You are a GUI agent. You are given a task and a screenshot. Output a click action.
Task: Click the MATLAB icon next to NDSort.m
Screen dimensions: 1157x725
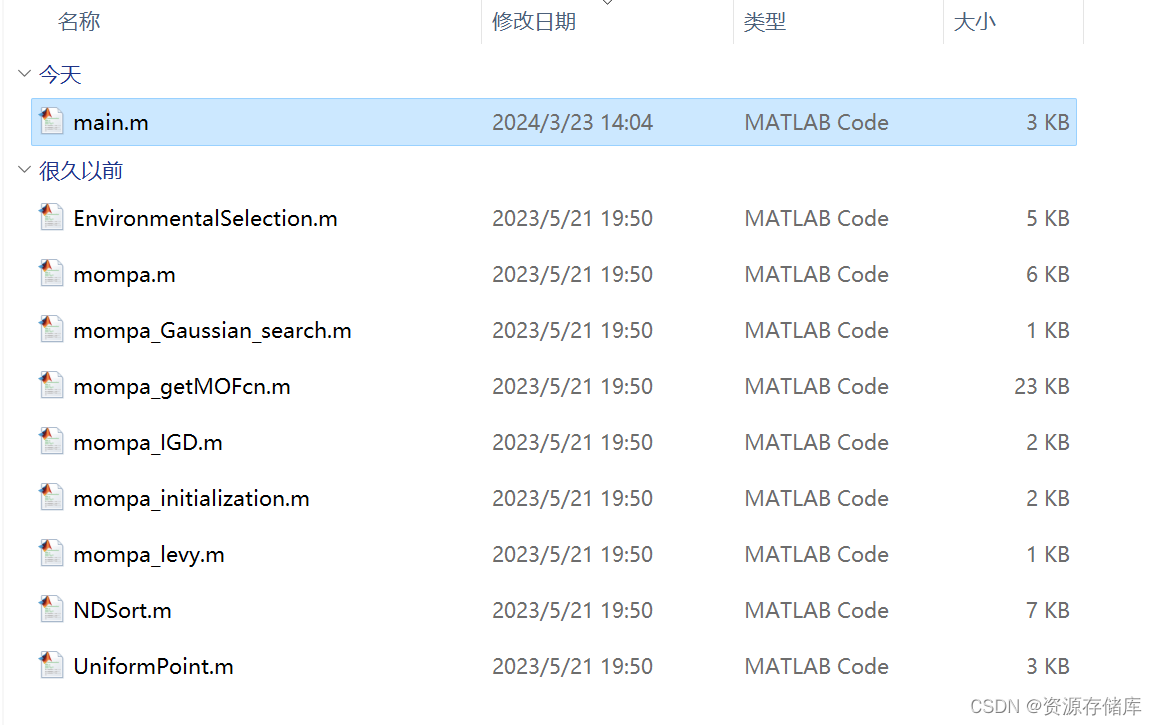tap(51, 610)
